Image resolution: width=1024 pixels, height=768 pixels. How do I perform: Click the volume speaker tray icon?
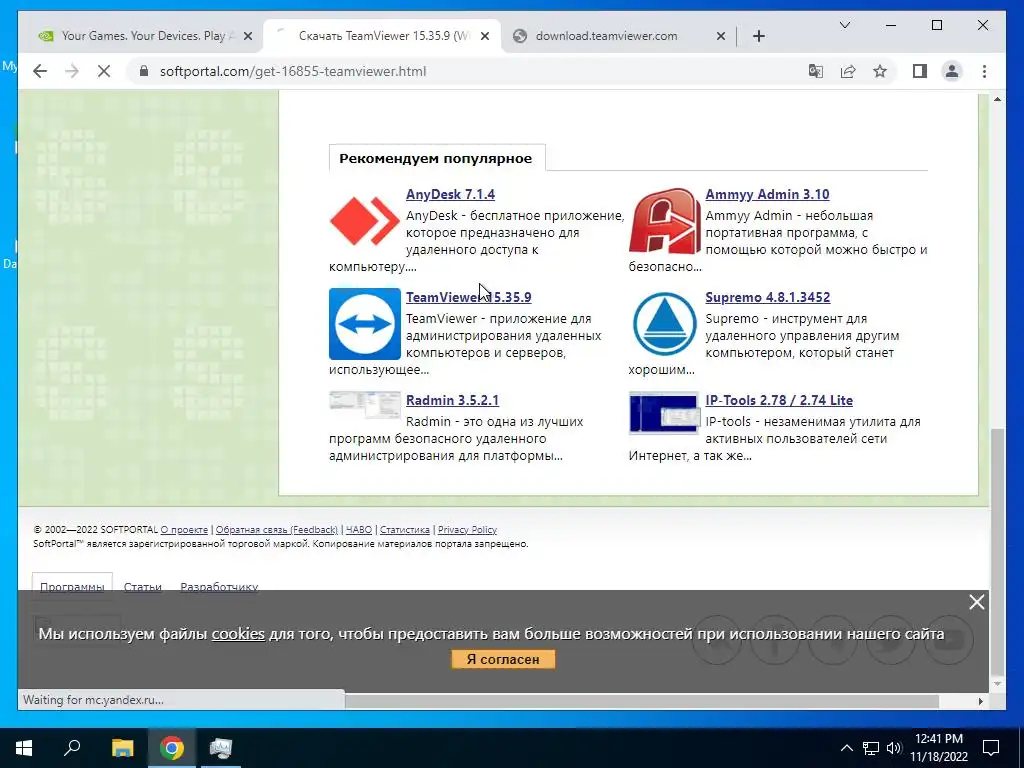click(894, 748)
